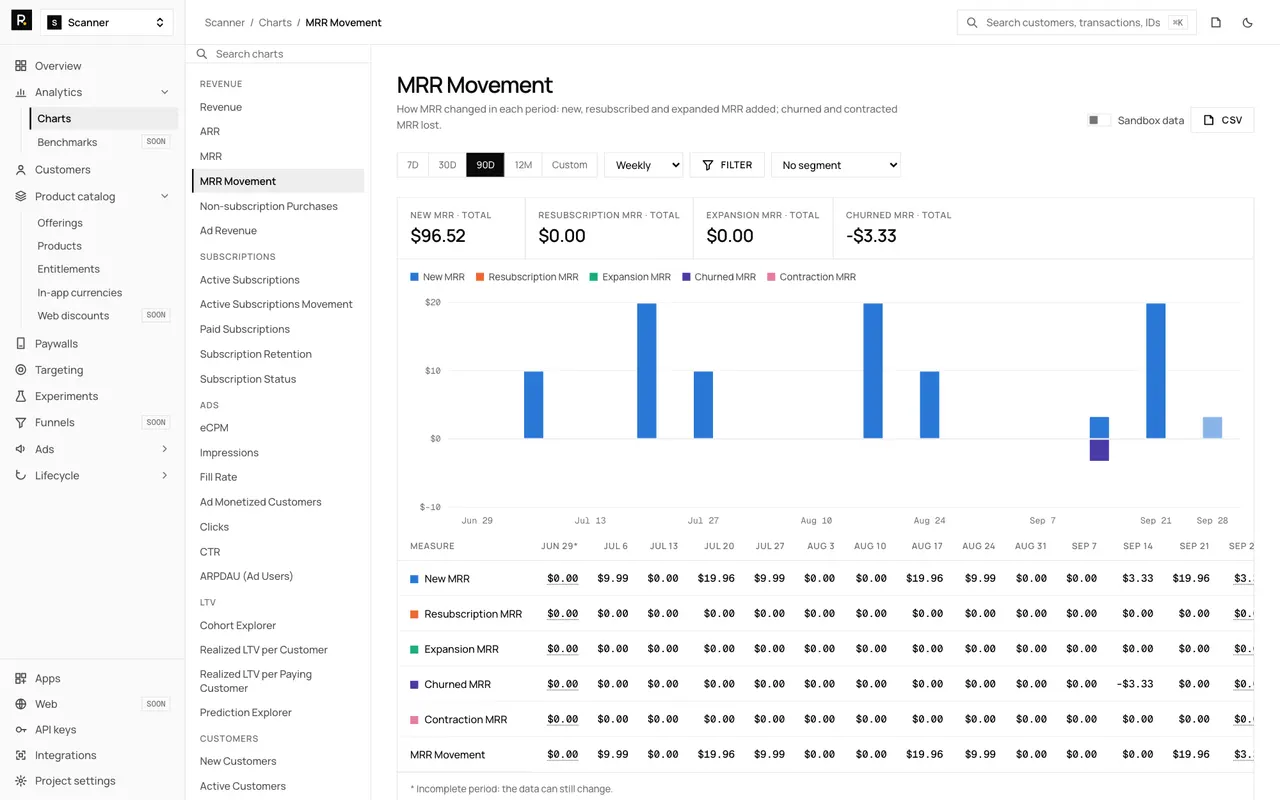The image size is (1280, 800).
Task: Select the 30D time range tab
Action: (448, 165)
